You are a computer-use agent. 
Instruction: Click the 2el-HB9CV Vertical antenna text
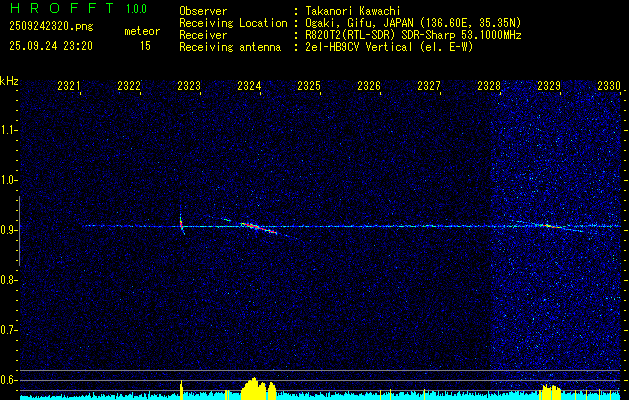point(389,47)
